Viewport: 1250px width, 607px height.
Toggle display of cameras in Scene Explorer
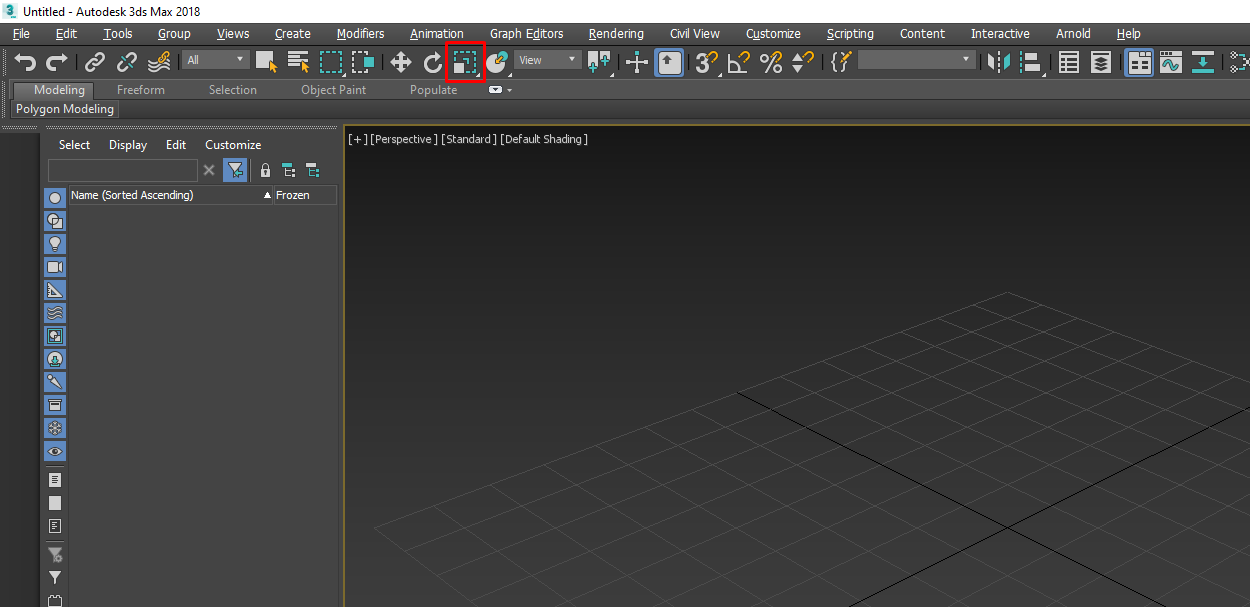pos(55,267)
